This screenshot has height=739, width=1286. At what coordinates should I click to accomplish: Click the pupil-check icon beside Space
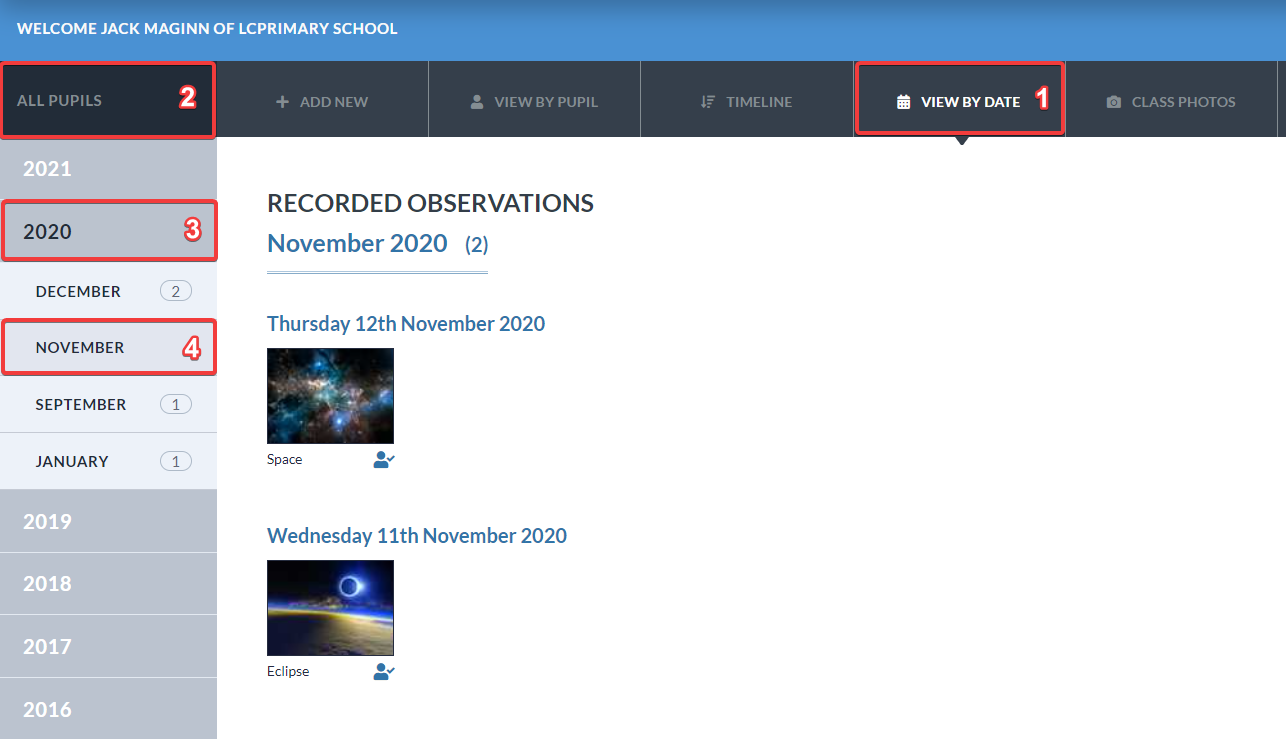click(384, 460)
